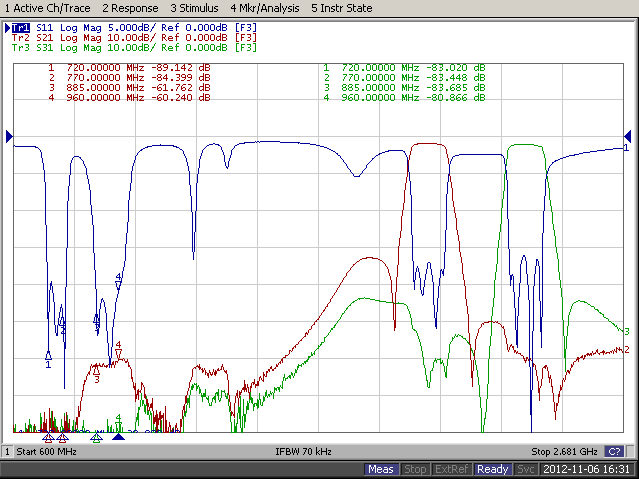Open the Instr State menu
The width and height of the screenshot is (639, 479).
342,8
